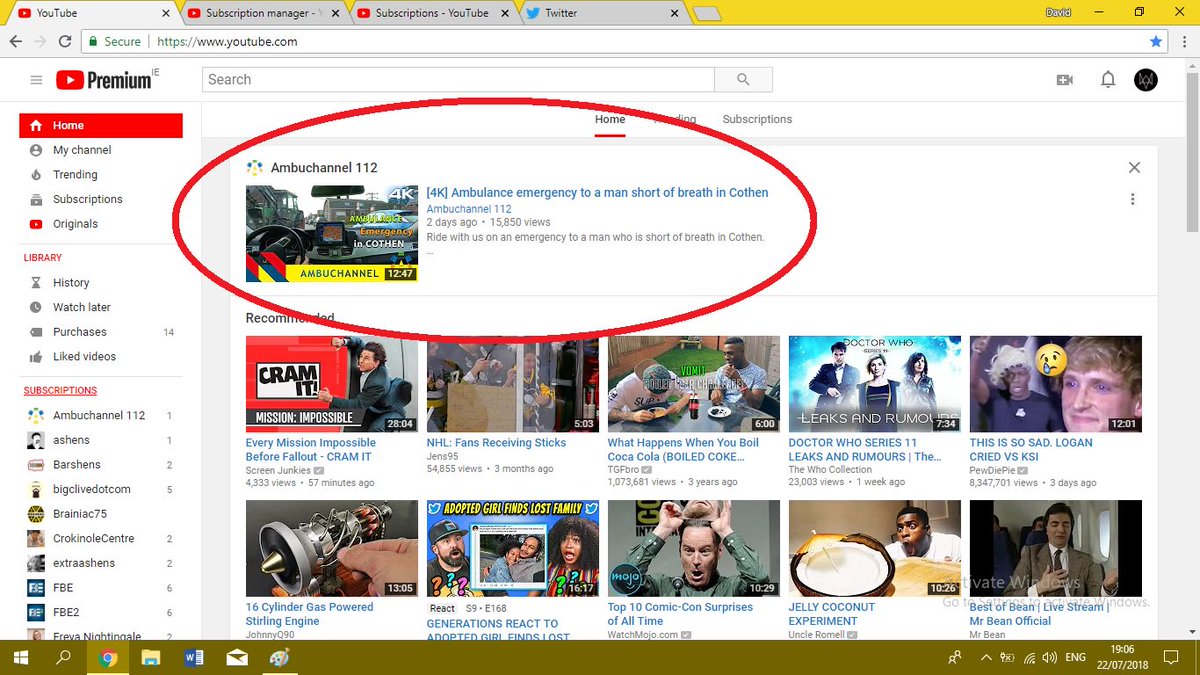Image resolution: width=1200 pixels, height=675 pixels.
Task: Open the Mail app on the taskbar
Action: pos(237,658)
